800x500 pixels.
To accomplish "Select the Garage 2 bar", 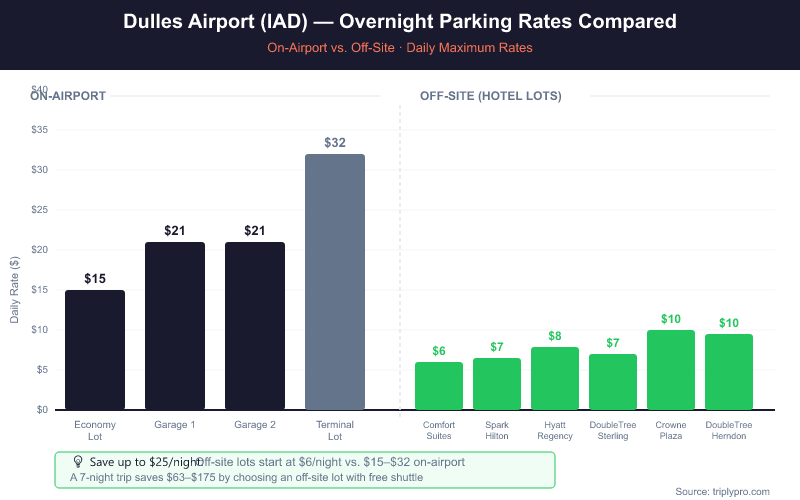I will 255,326.
